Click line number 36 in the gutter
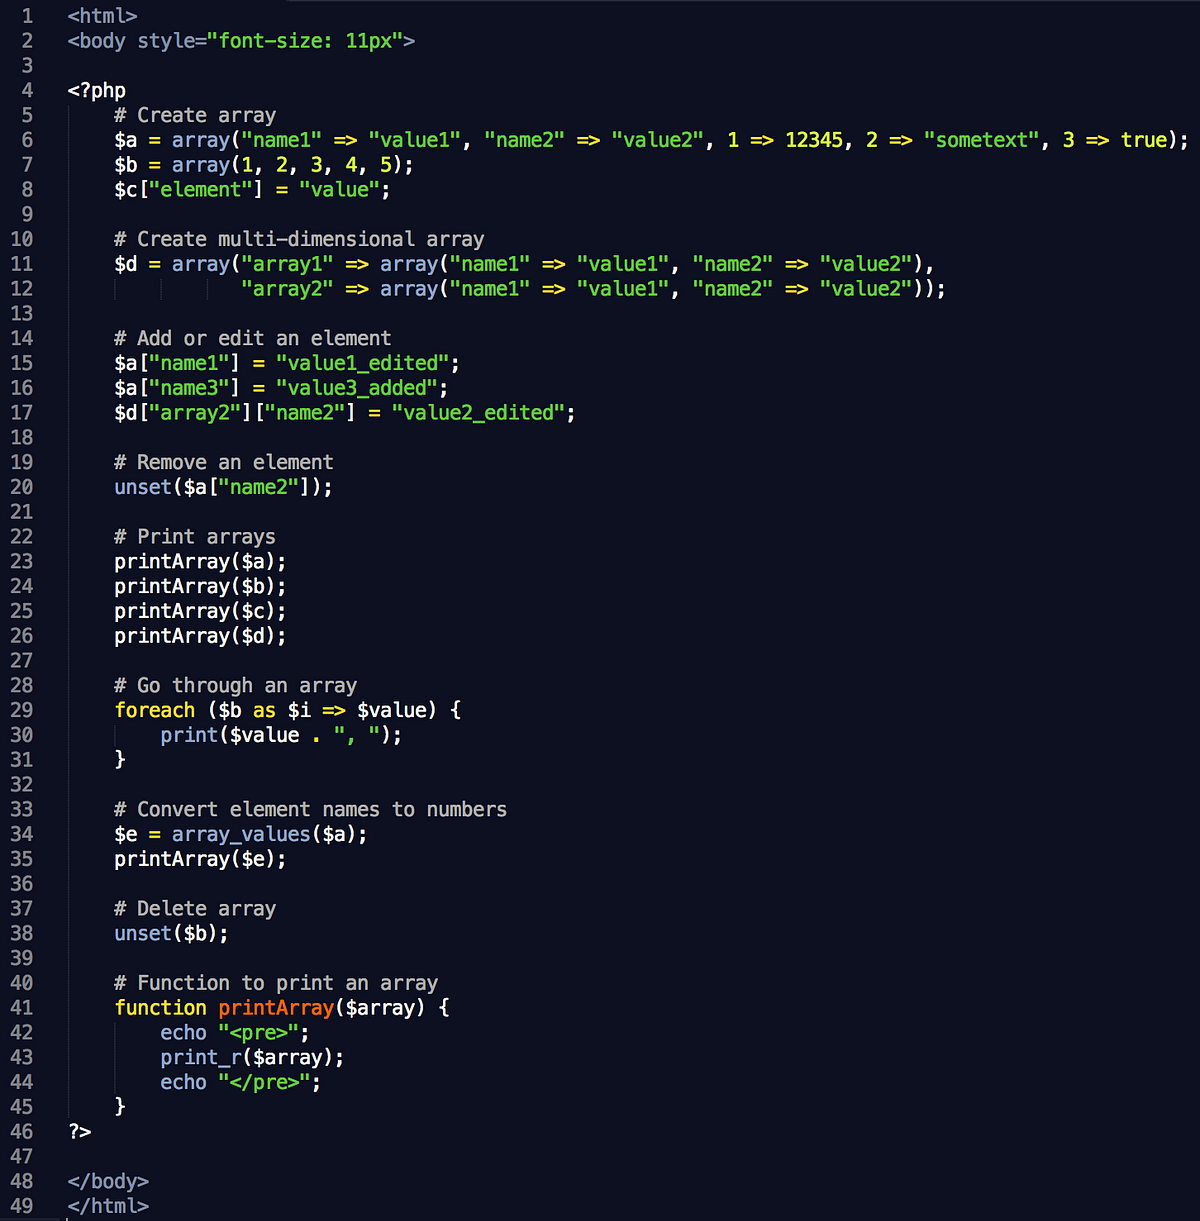The height and width of the screenshot is (1221, 1200). pos(21,884)
